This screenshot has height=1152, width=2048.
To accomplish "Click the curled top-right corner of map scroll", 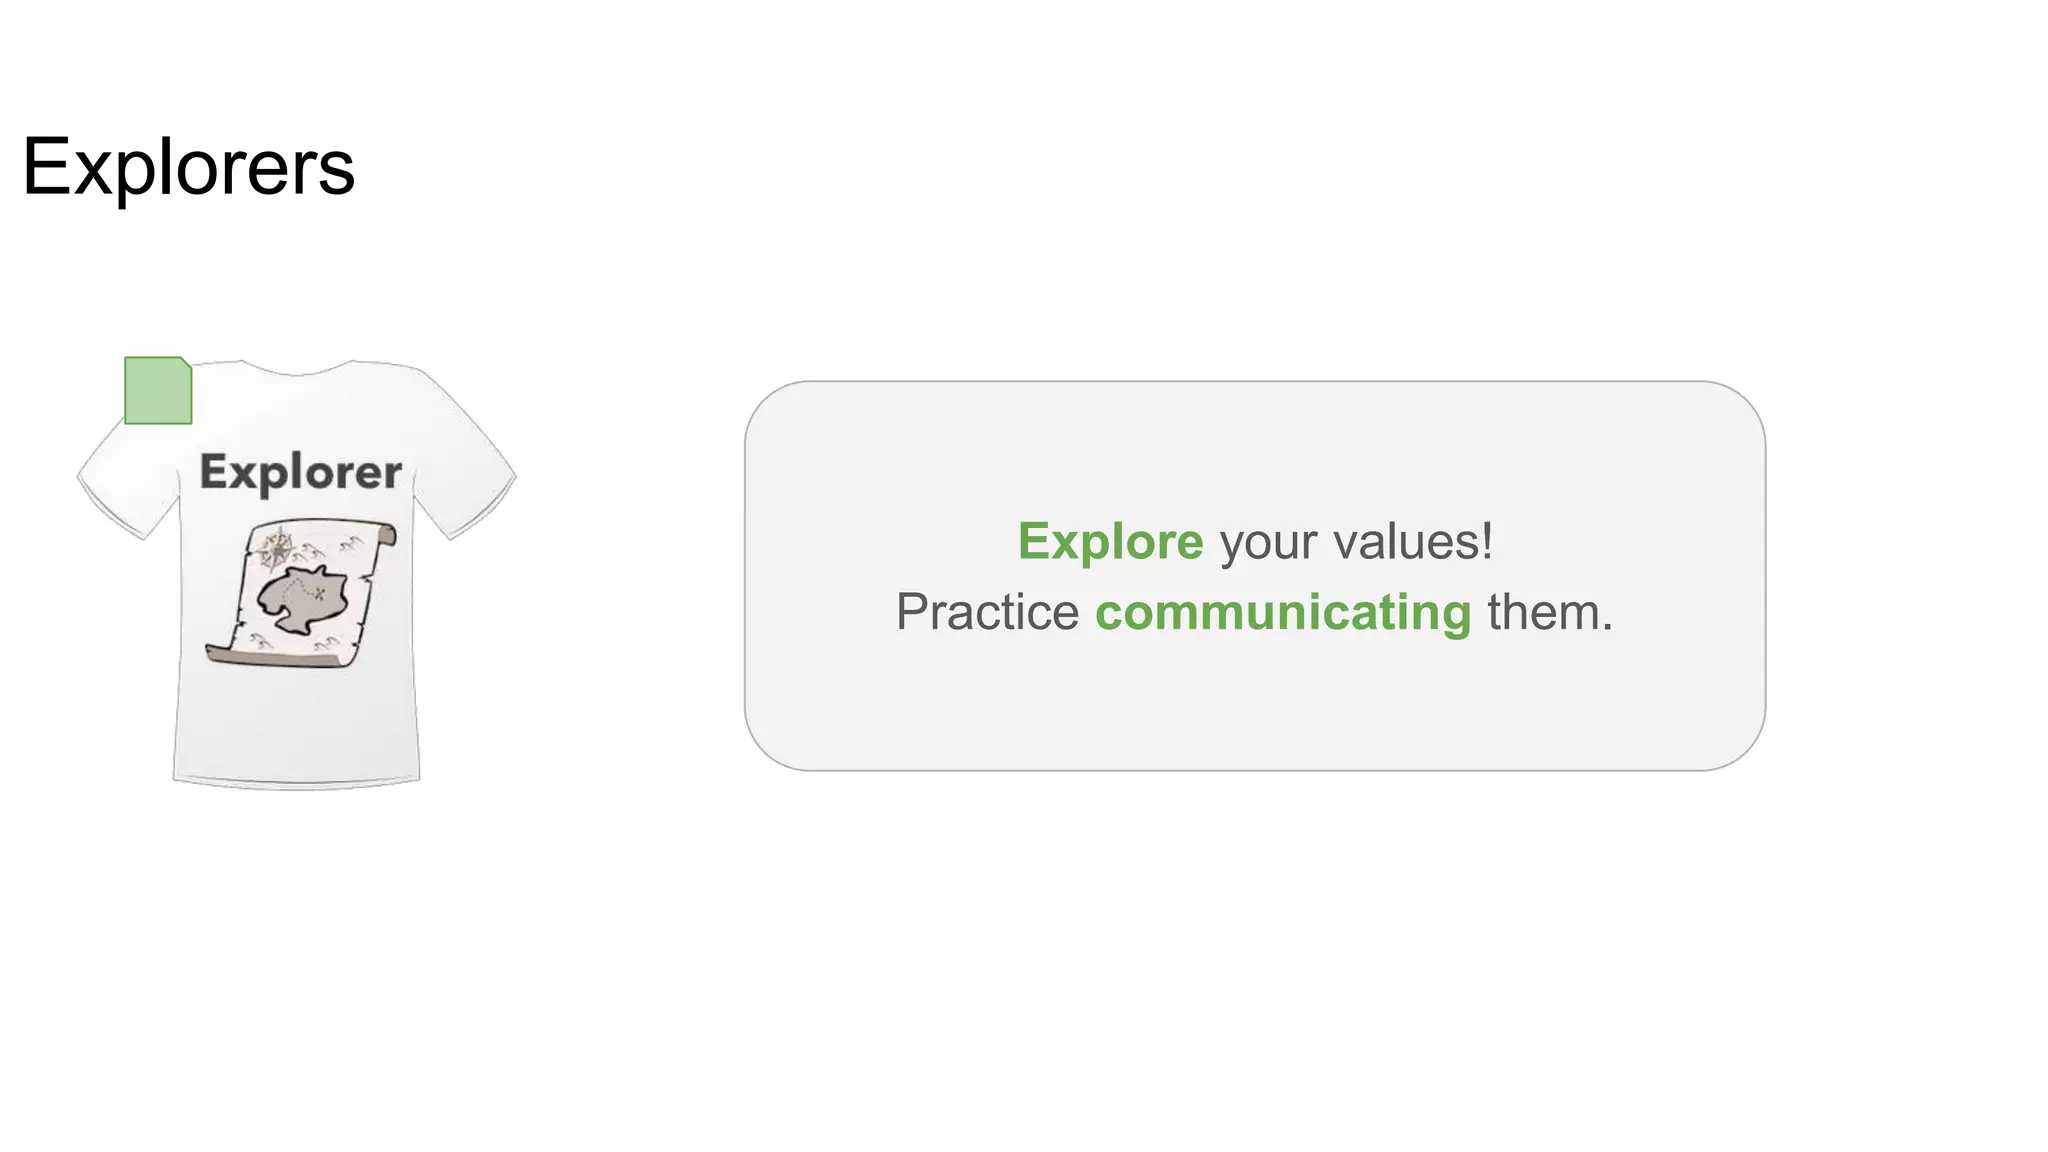I will (x=385, y=535).
